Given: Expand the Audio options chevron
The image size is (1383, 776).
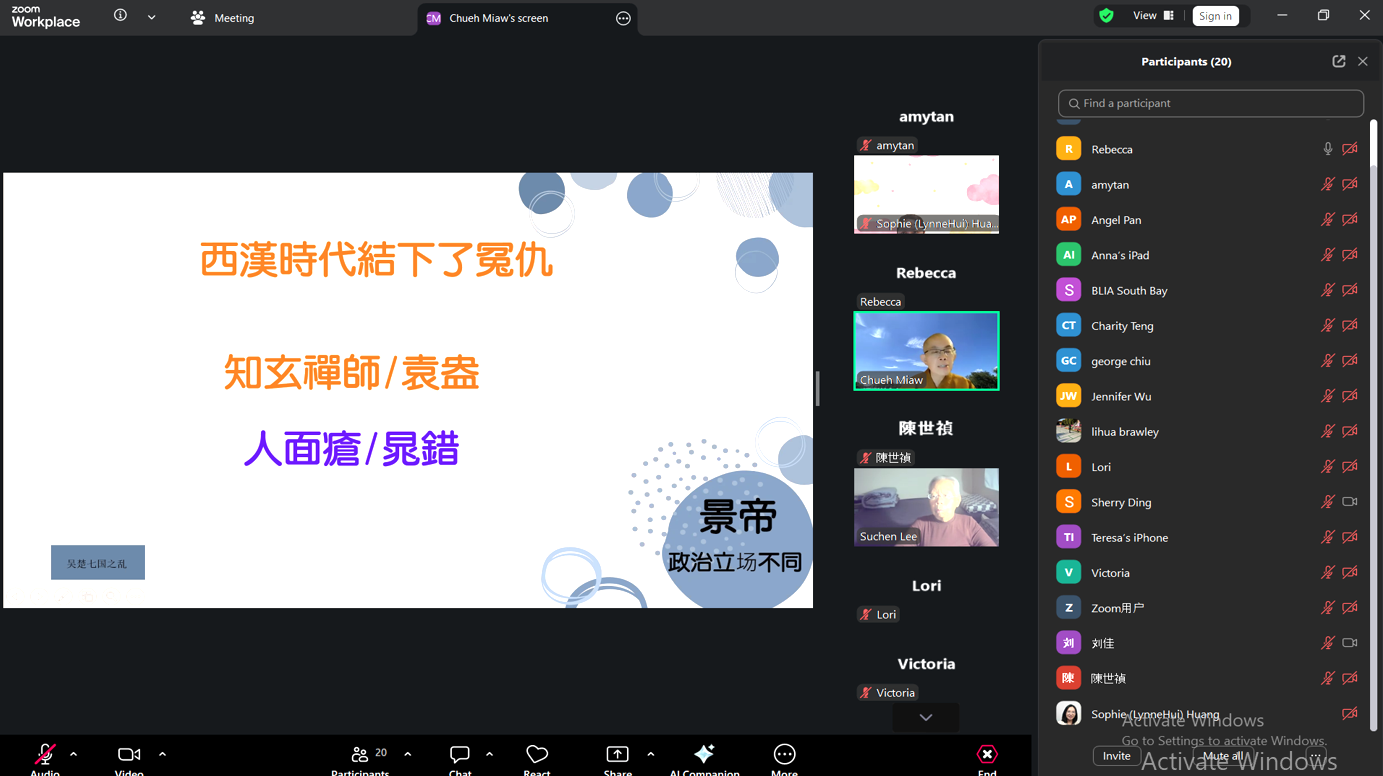Looking at the screenshot, I should pyautogui.click(x=71, y=754).
